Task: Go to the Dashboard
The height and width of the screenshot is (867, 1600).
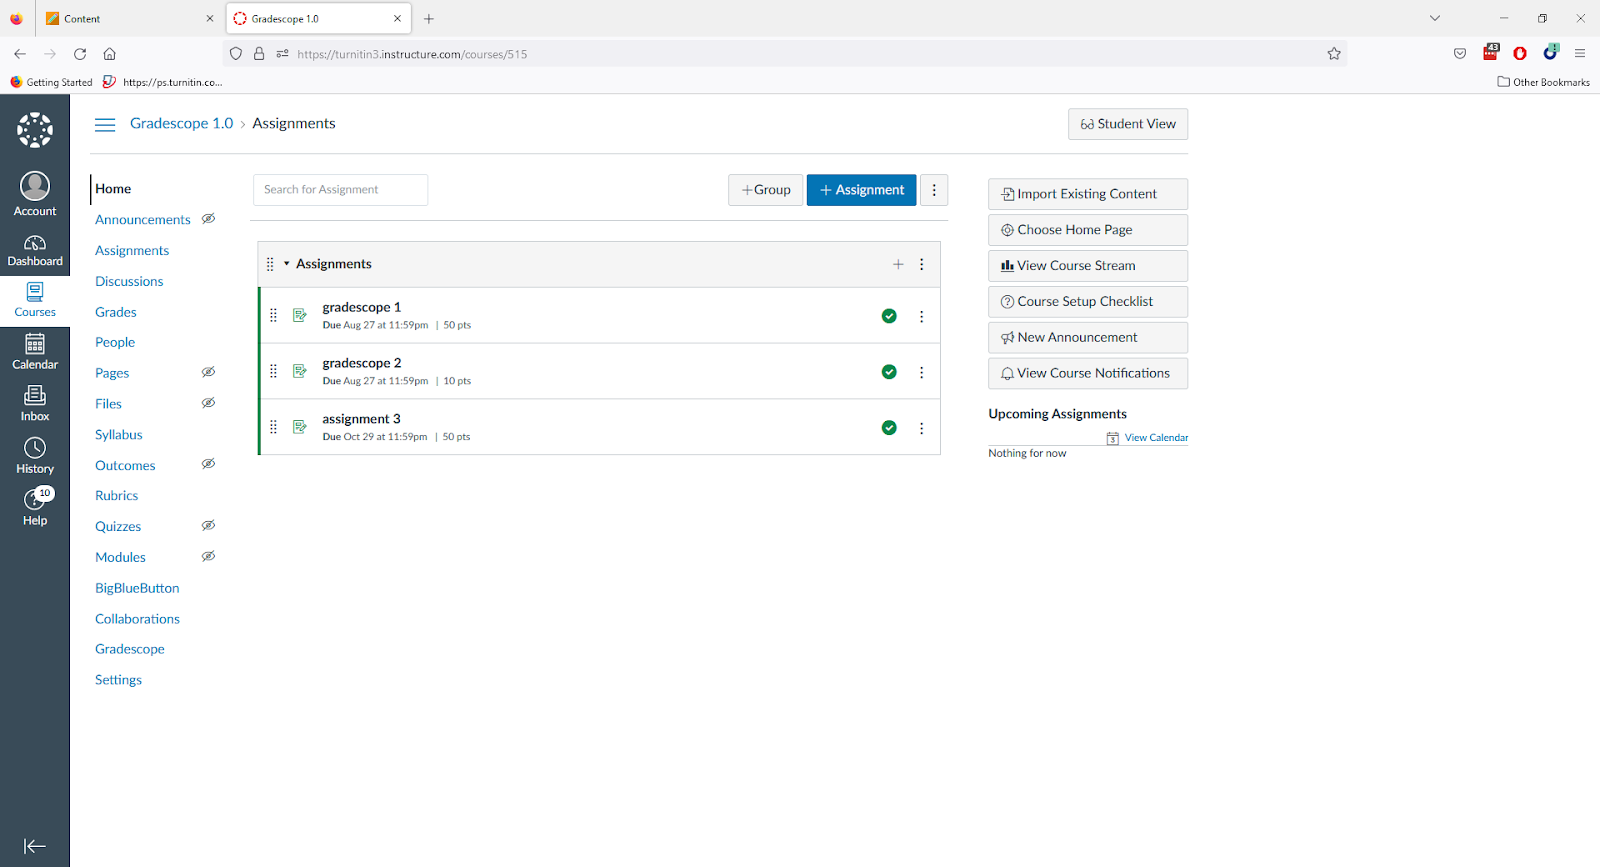Action: click(35, 251)
